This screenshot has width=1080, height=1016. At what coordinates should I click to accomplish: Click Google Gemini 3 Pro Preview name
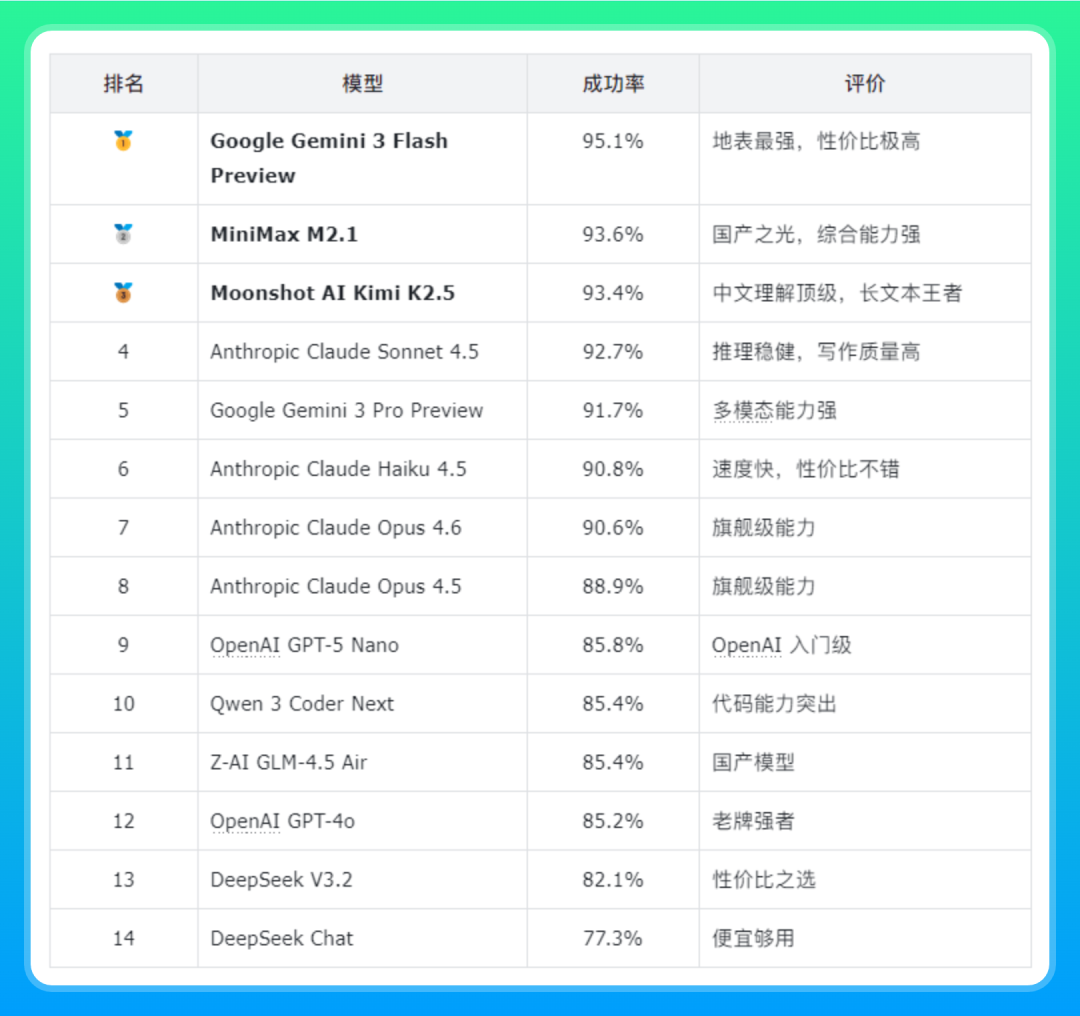(x=346, y=411)
